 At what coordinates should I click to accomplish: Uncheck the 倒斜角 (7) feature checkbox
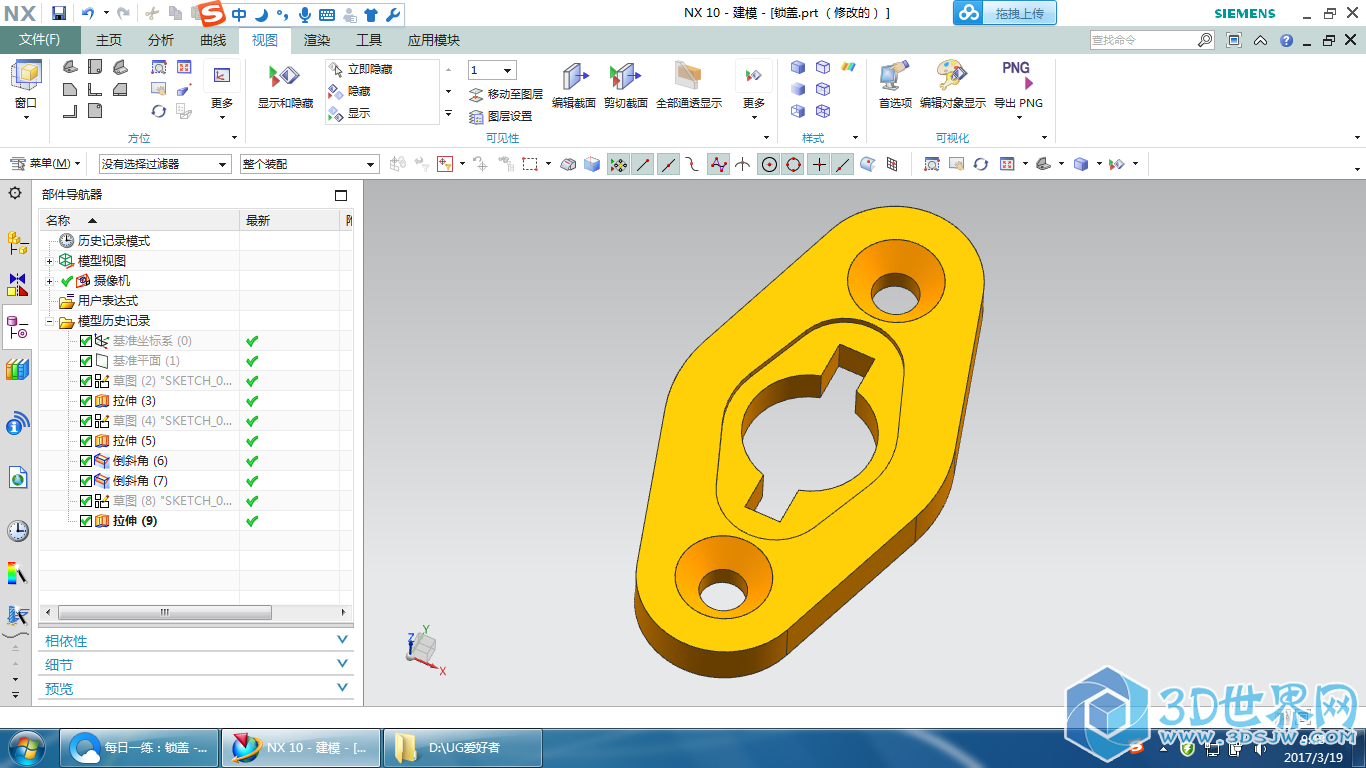point(85,481)
